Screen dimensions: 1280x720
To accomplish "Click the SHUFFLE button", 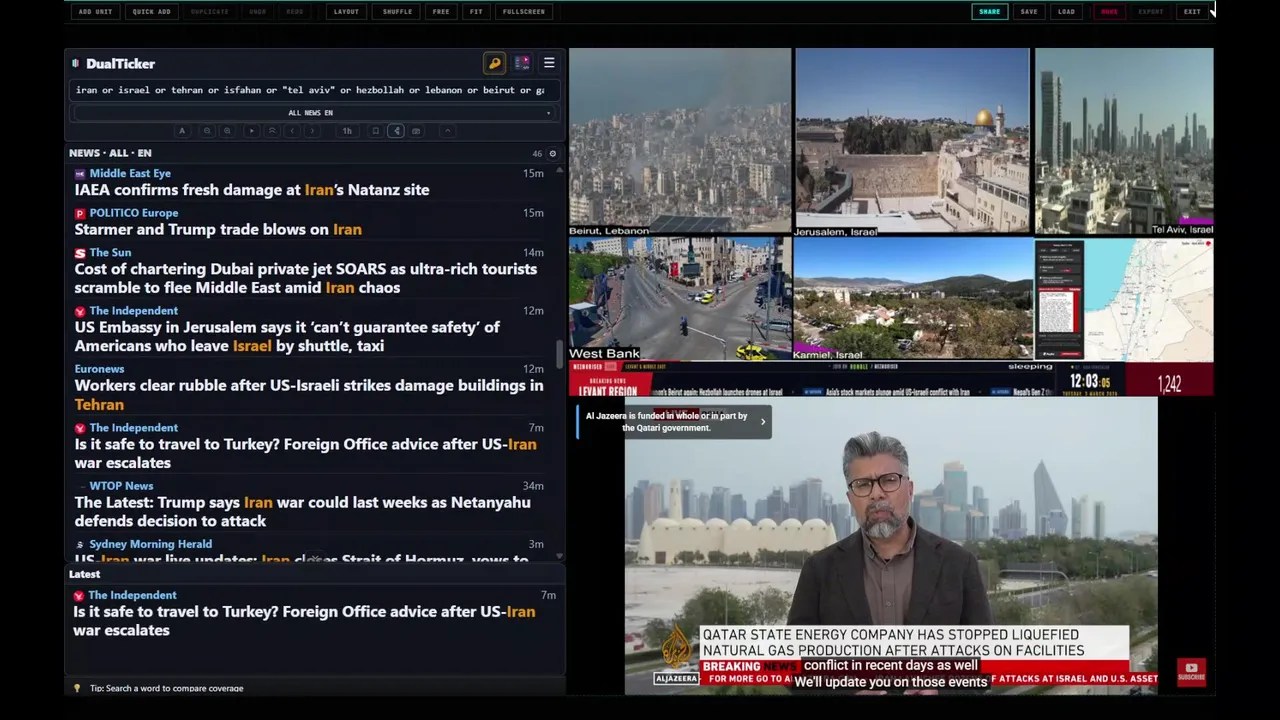I will tap(397, 12).
